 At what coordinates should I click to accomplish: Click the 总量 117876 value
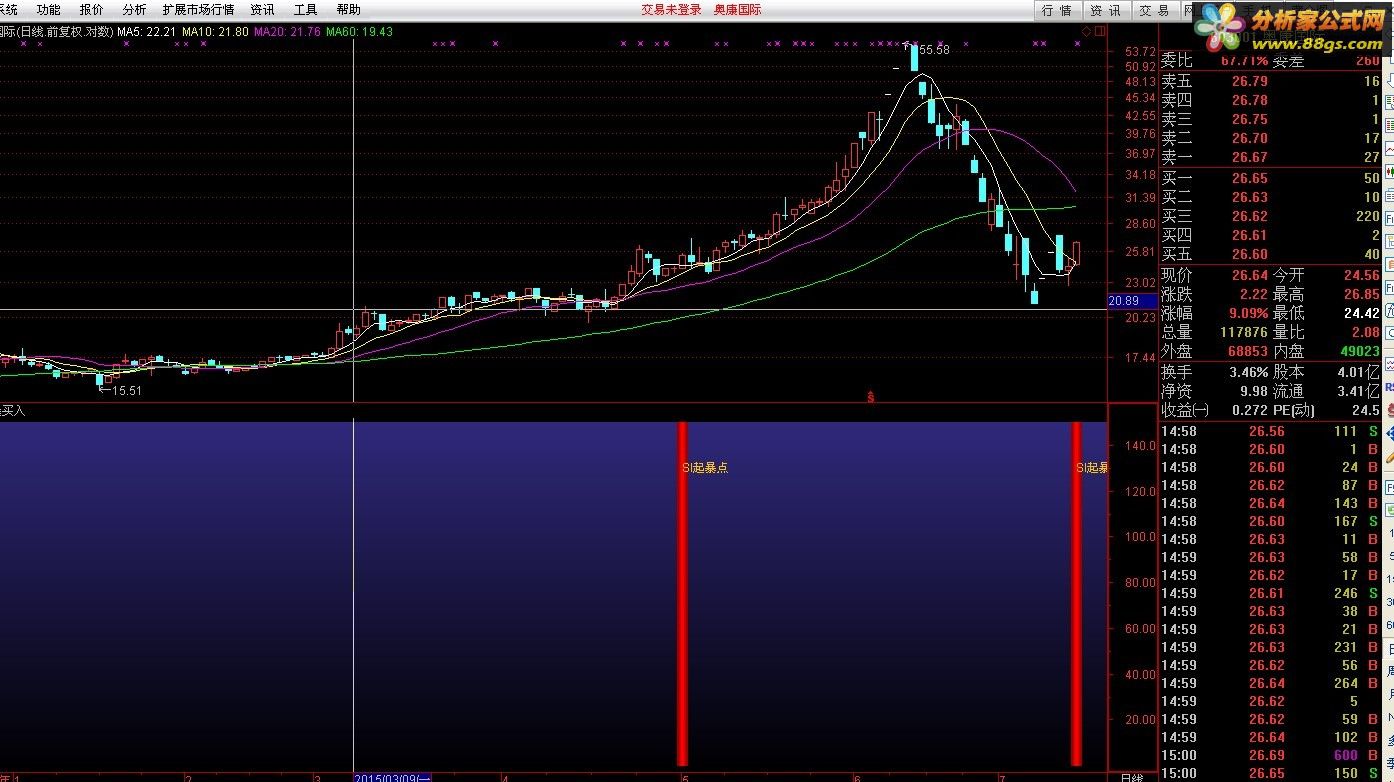pyautogui.click(x=1243, y=332)
